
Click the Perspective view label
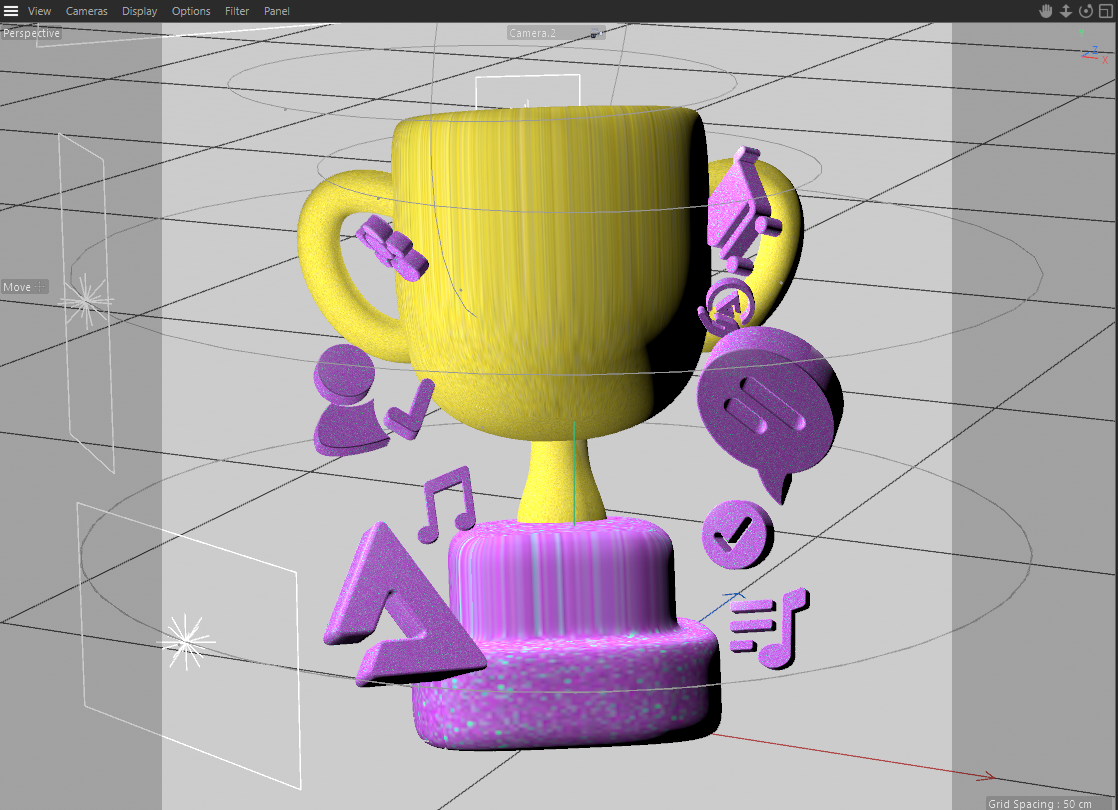(31, 33)
